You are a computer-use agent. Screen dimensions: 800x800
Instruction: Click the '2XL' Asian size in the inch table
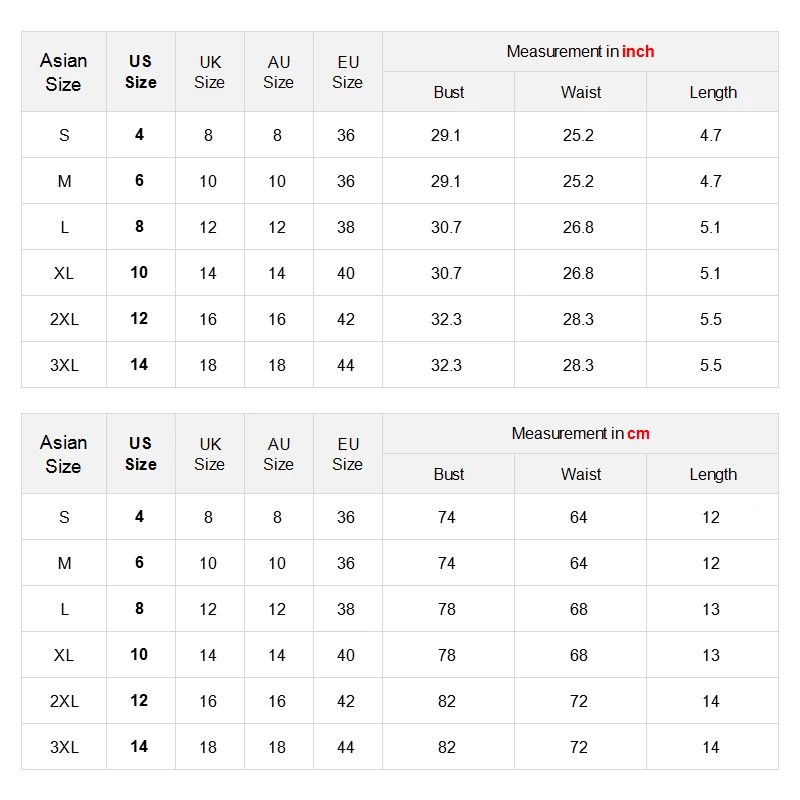click(64, 319)
